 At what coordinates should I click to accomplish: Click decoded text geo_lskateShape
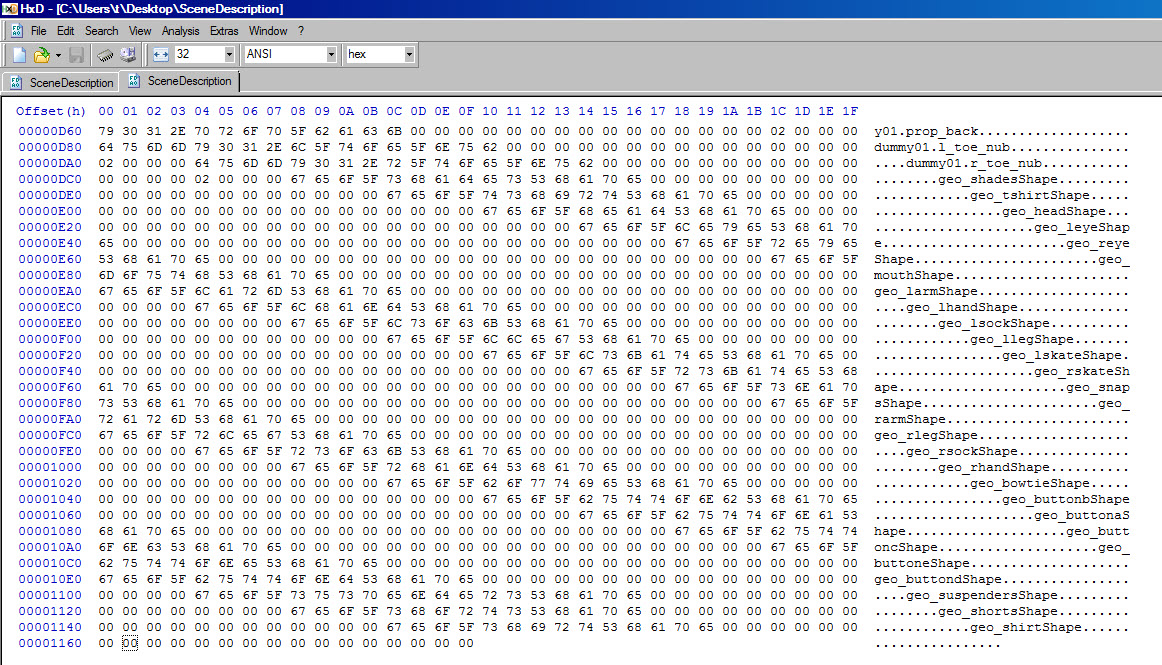[1062, 355]
